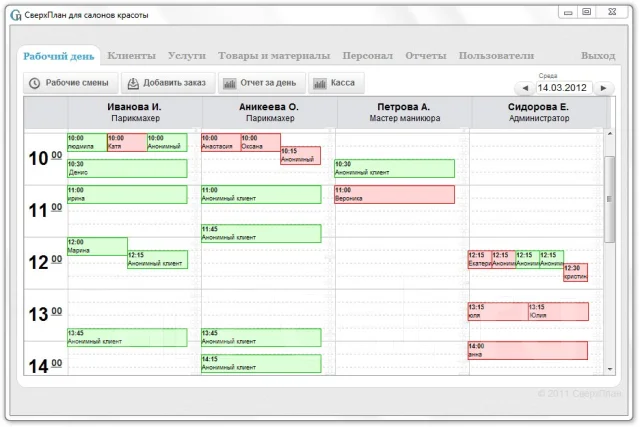Image resolution: width=640 pixels, height=427 pixels.
Task: Click the date field 14.03.2012
Action: coord(564,88)
